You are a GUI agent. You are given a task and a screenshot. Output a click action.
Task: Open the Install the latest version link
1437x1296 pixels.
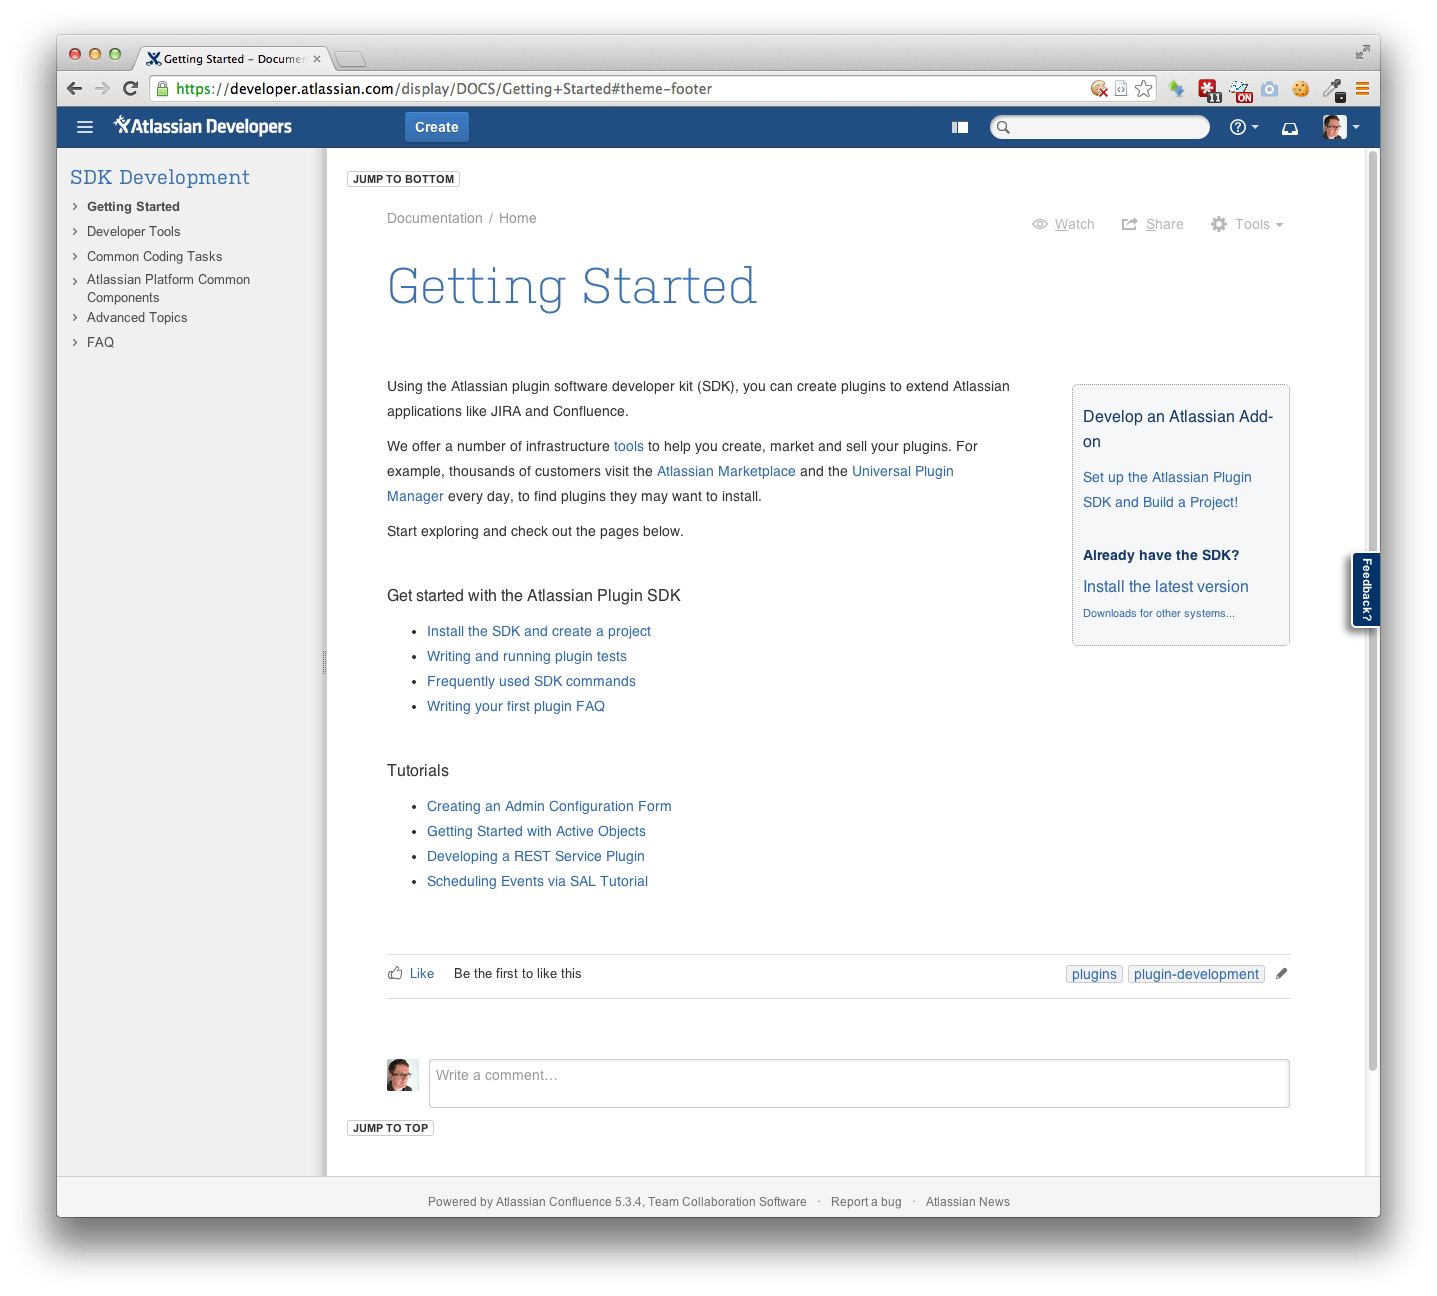click(1165, 586)
